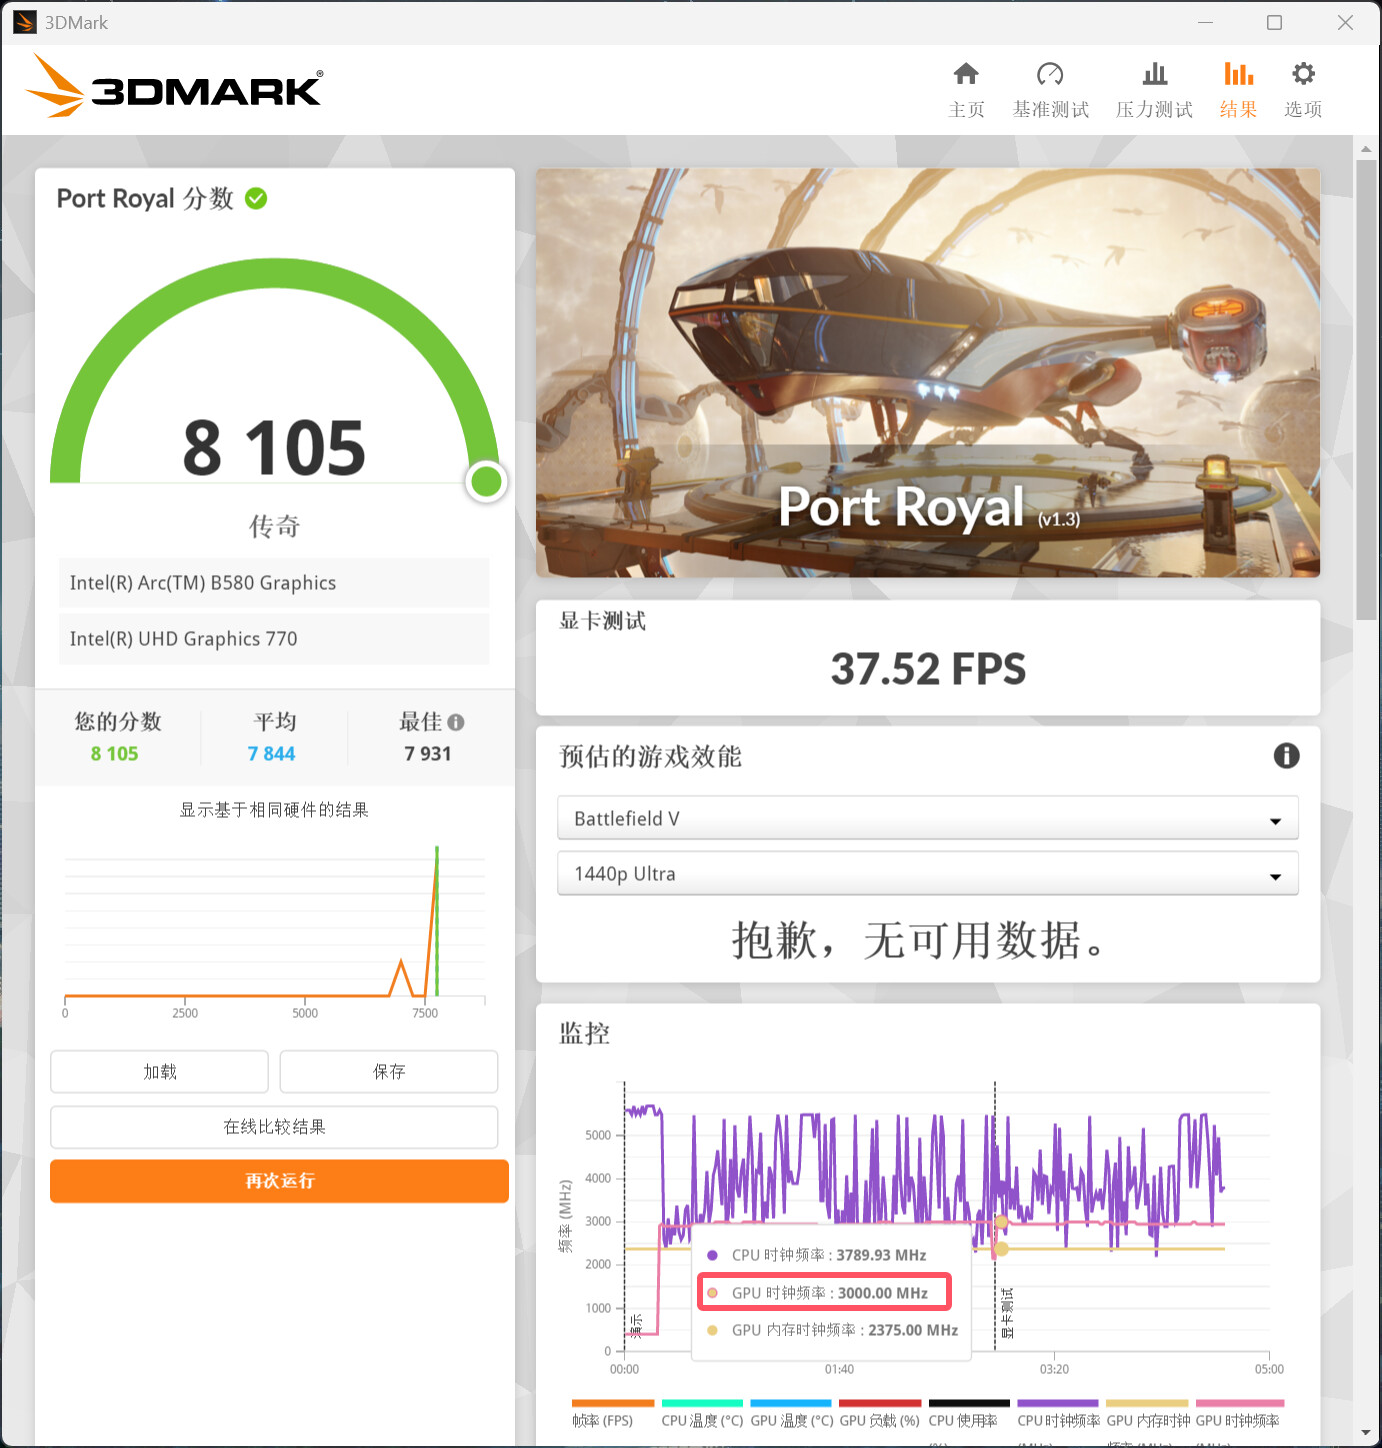Open 选项 settings gear icon
Image resolution: width=1382 pixels, height=1448 pixels.
pos(1303,75)
